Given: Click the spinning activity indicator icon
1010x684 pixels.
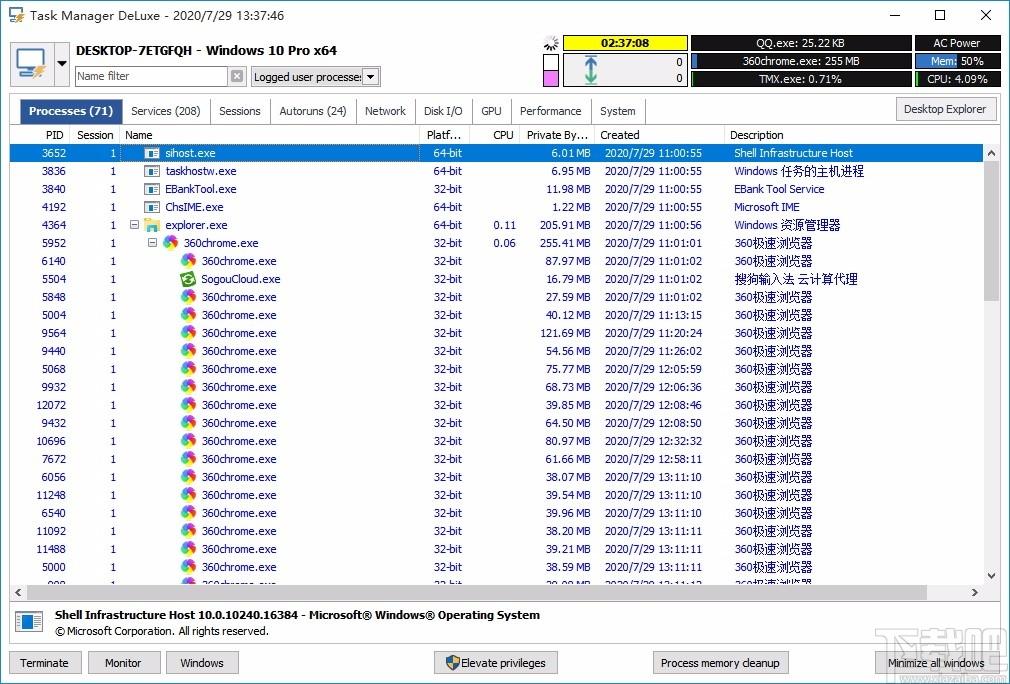Looking at the screenshot, I should pyautogui.click(x=551, y=43).
